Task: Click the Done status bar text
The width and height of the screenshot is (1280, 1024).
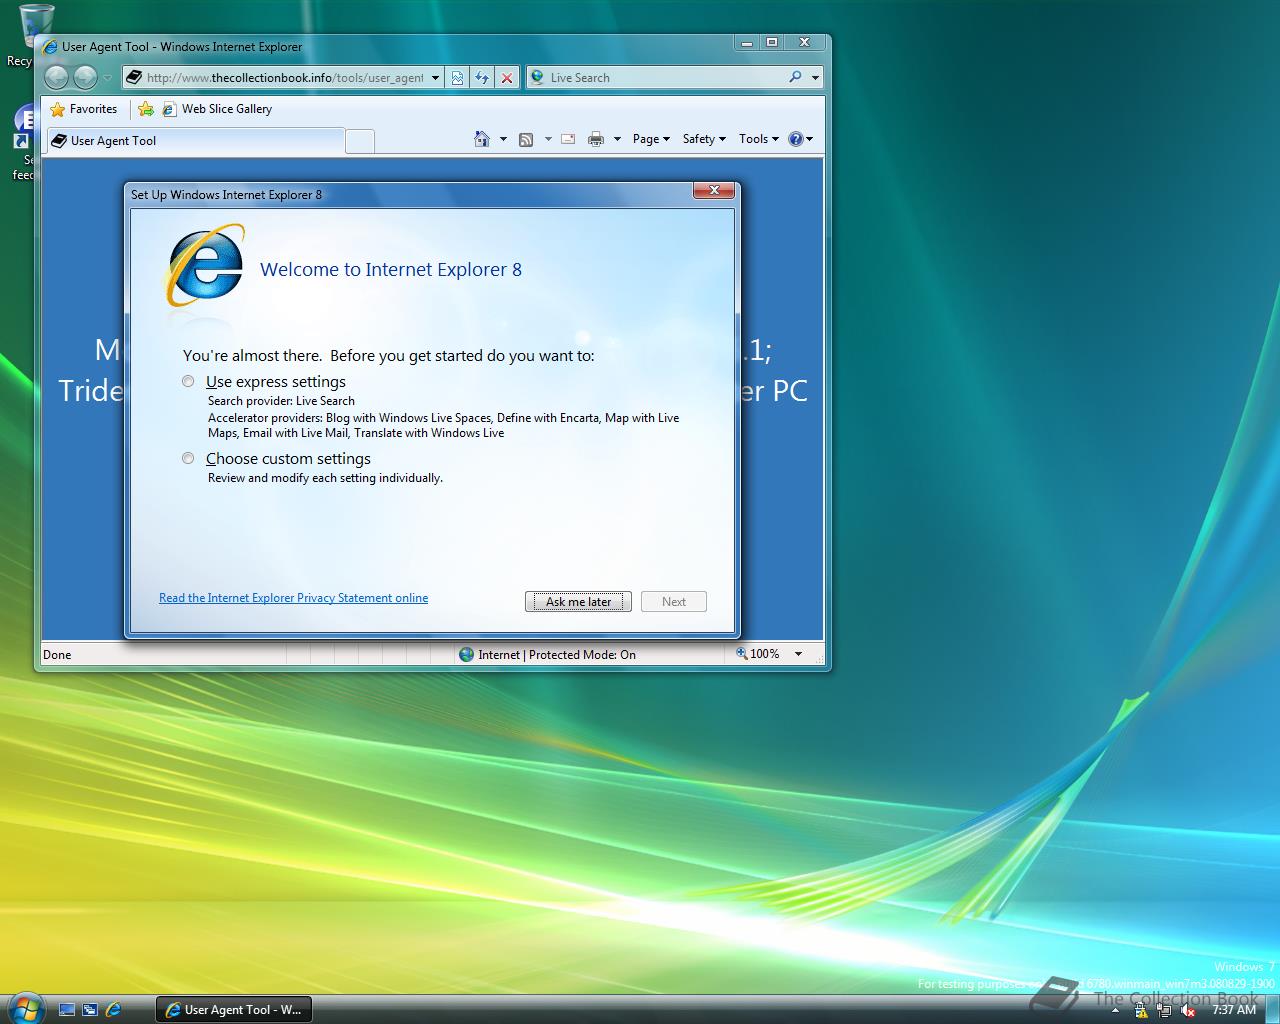Action: [57, 654]
